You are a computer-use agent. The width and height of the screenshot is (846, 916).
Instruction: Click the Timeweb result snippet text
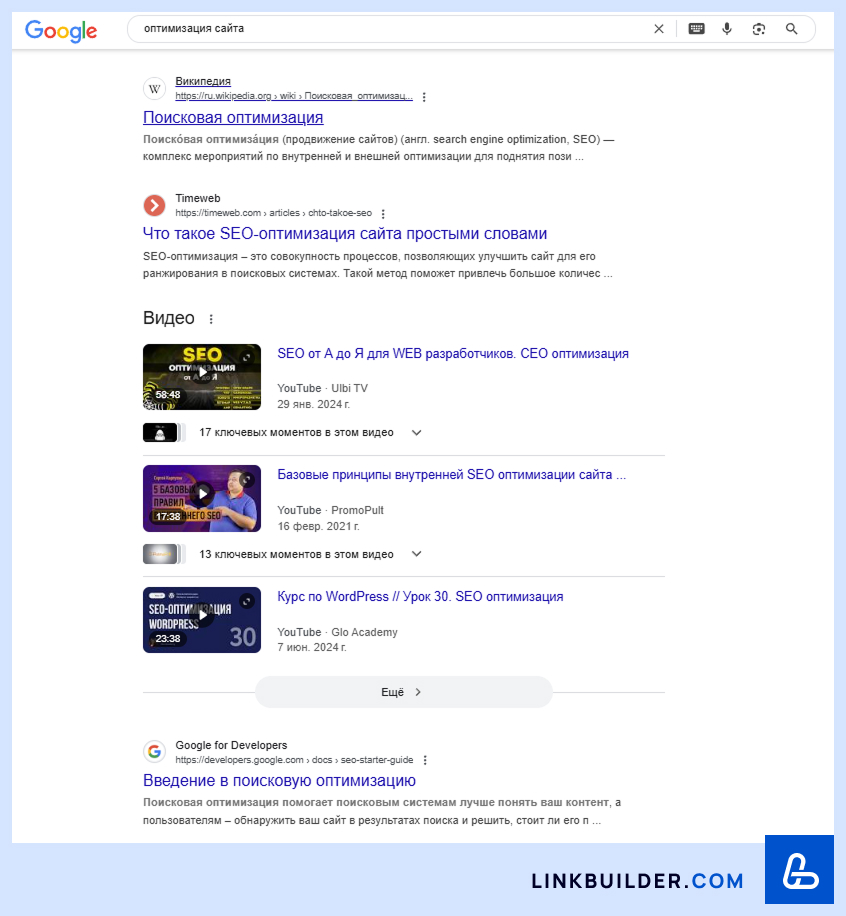378,265
